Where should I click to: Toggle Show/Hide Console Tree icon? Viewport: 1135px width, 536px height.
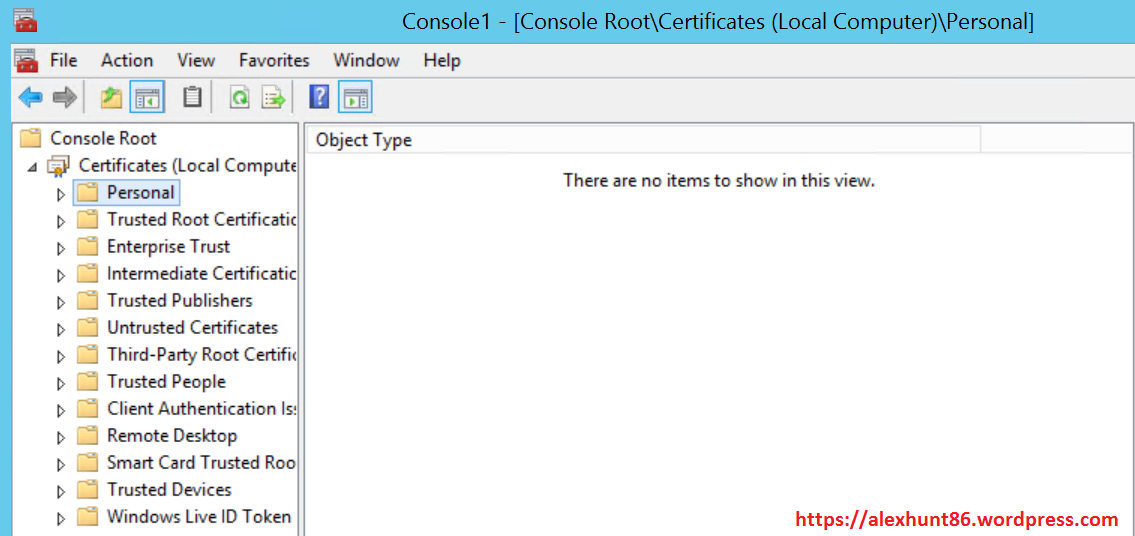tap(148, 97)
